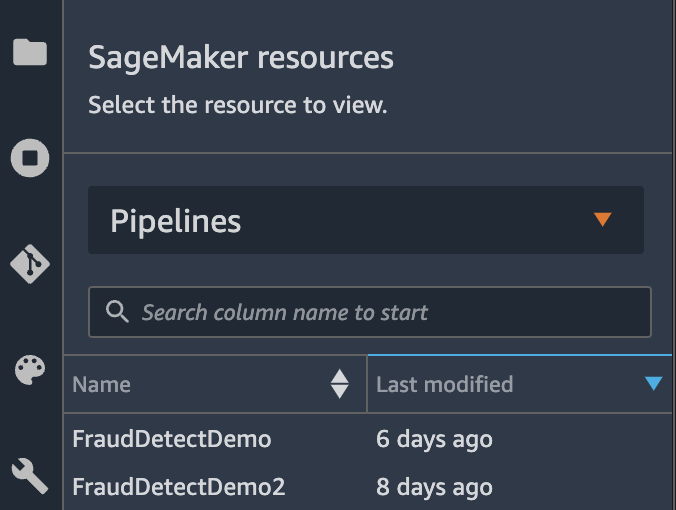Click the SageMaker resources heading
Viewport: 676px width, 510px height.
pos(241,58)
